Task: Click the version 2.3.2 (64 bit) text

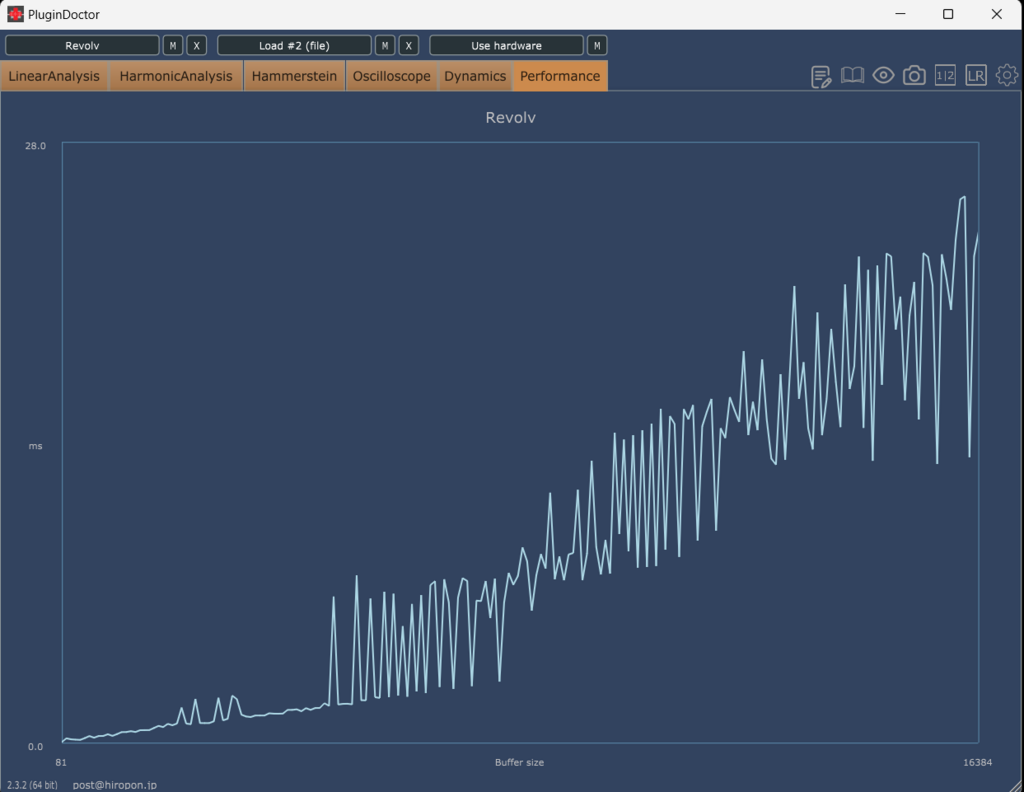Action: tap(32, 785)
